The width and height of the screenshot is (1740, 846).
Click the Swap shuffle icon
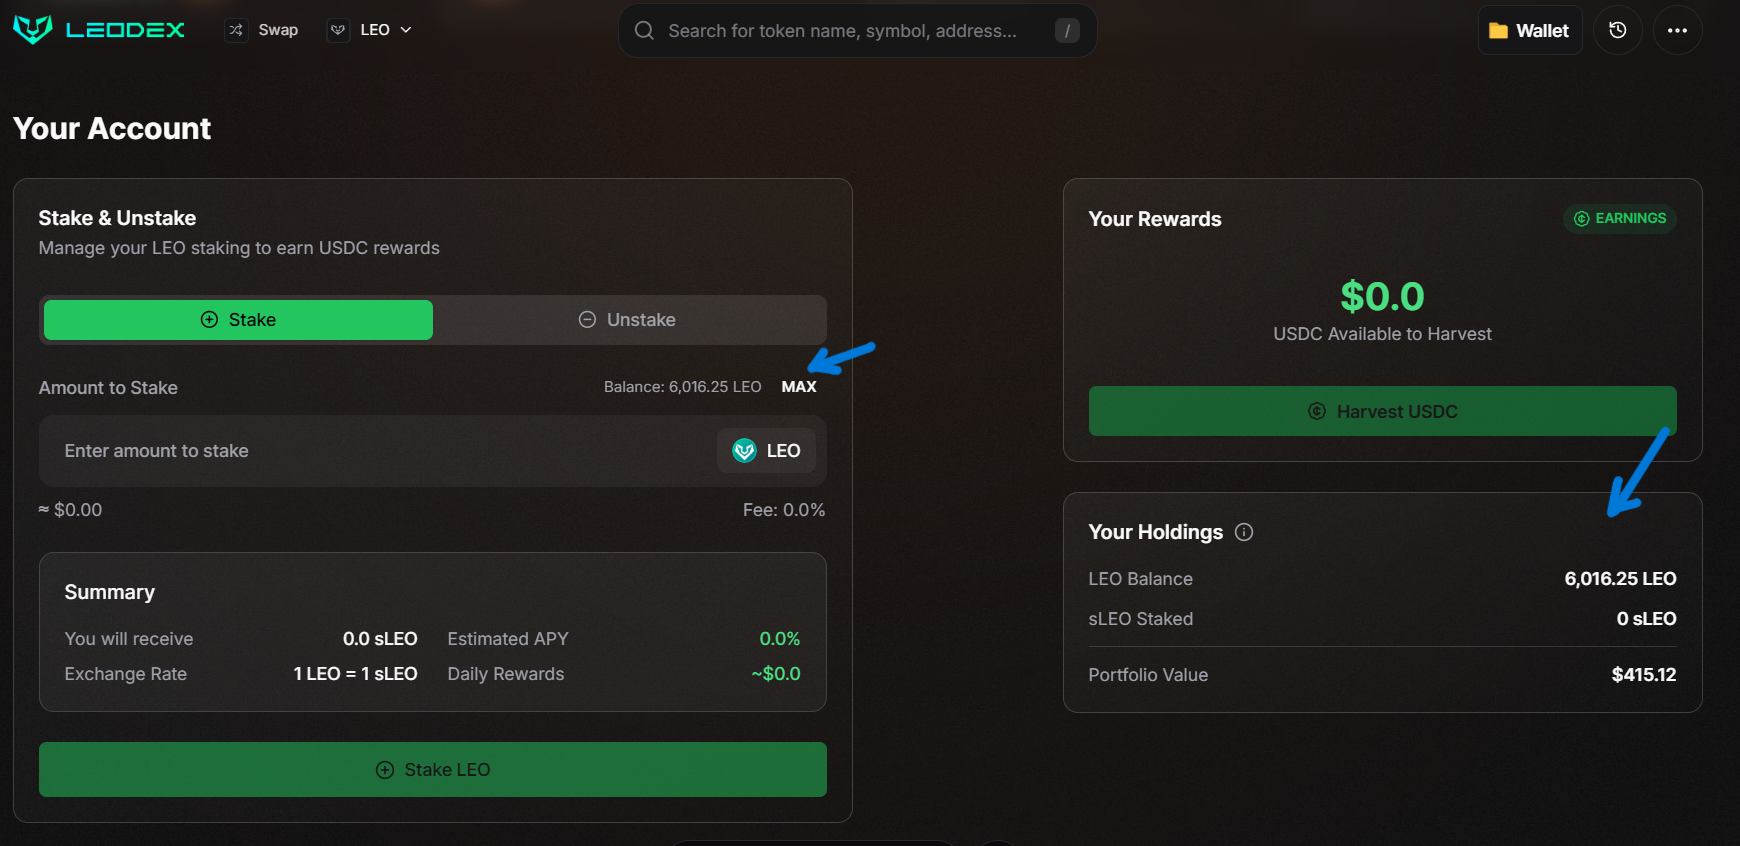(x=236, y=30)
